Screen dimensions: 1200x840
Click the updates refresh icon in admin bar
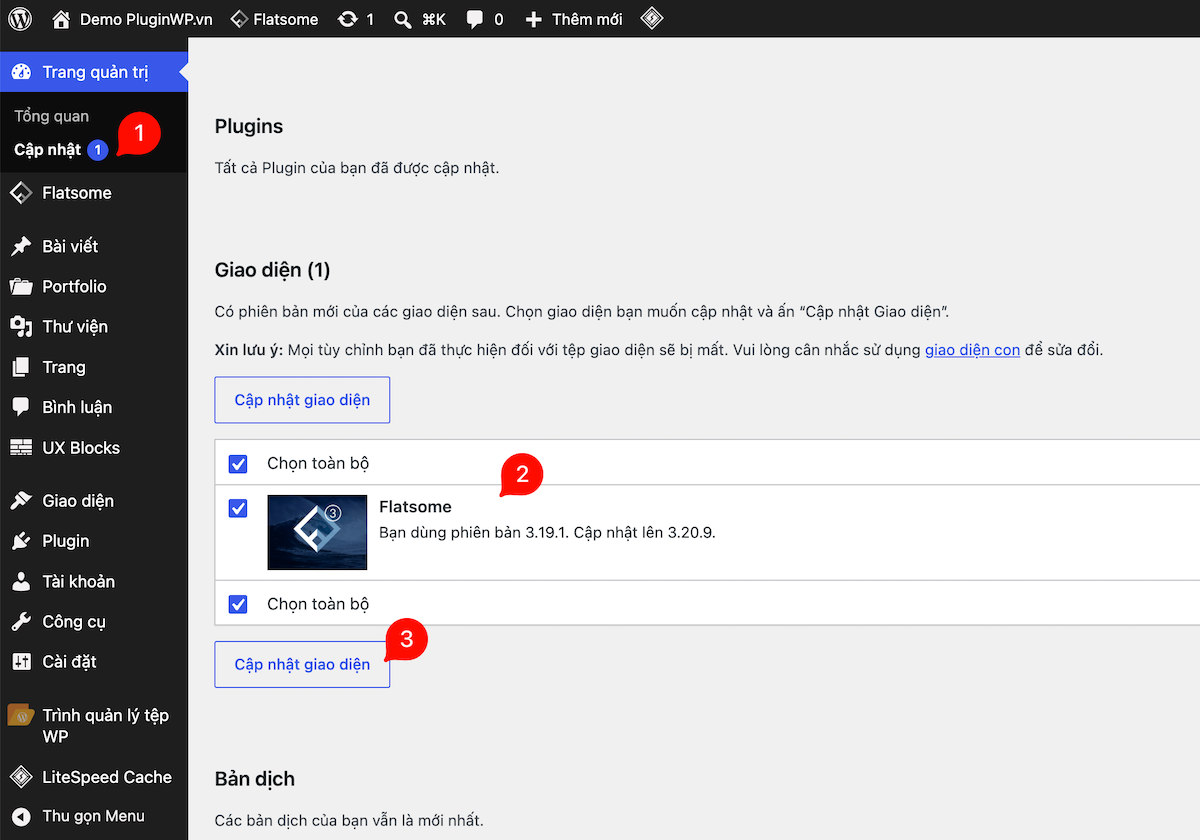click(347, 19)
